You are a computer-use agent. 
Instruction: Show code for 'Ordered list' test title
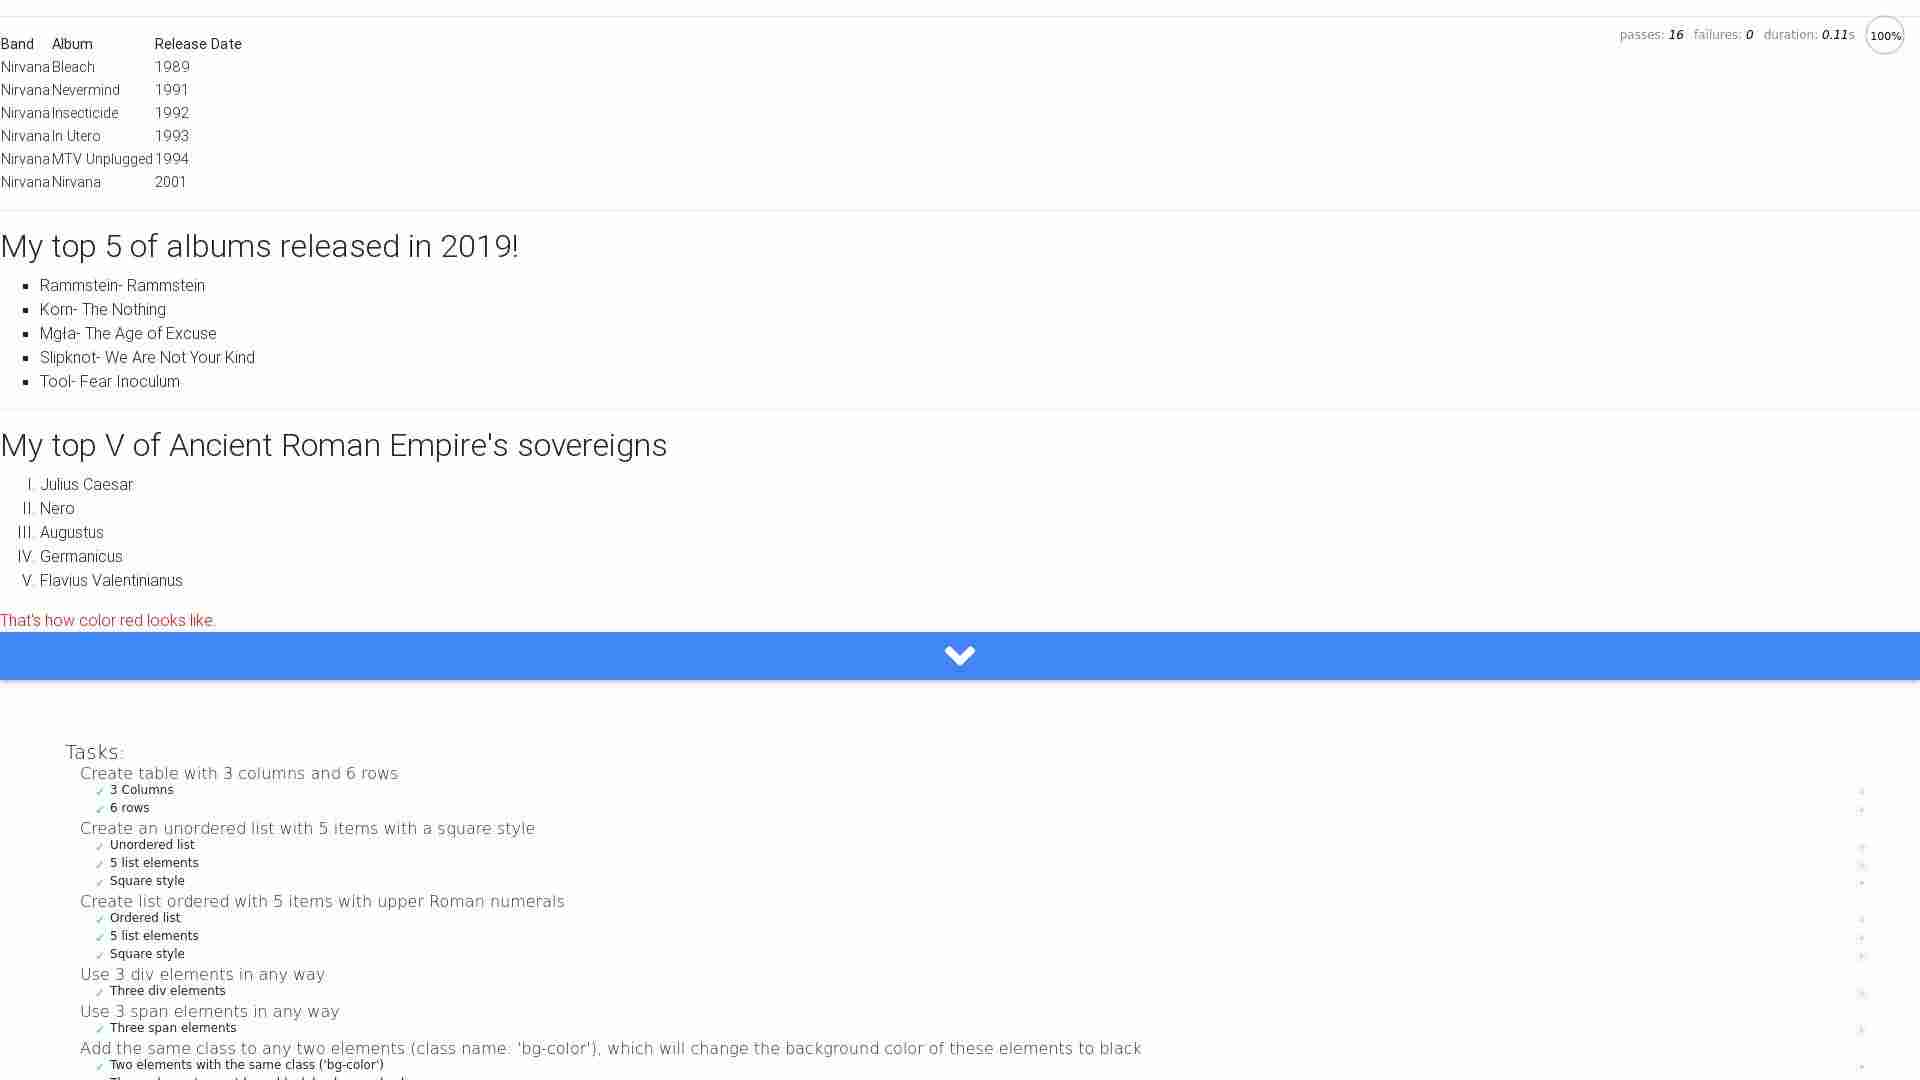(x=145, y=918)
